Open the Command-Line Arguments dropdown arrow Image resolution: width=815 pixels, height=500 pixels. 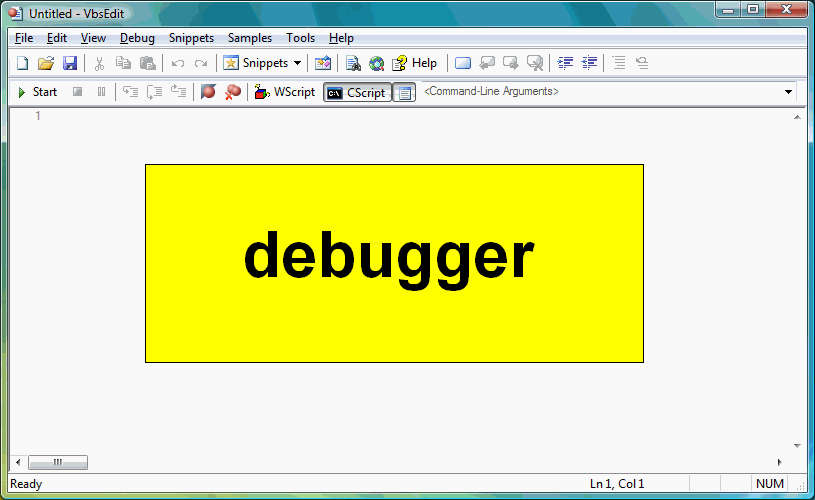(x=788, y=92)
